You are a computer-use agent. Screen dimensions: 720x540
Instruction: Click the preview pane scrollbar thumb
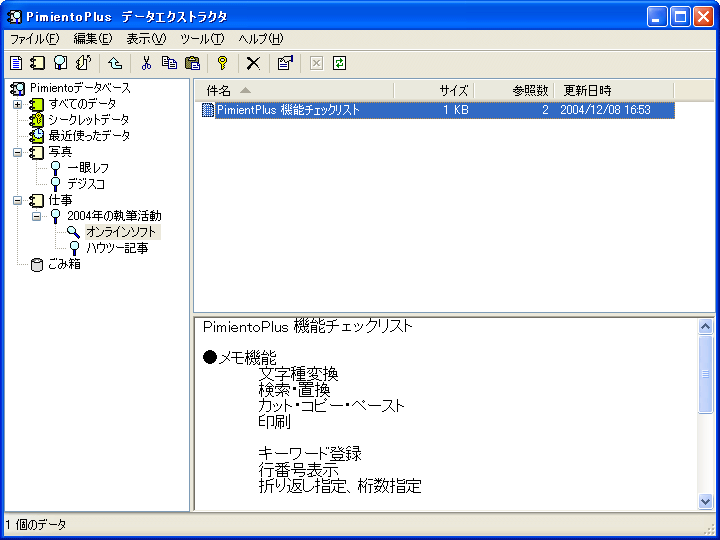pyautogui.click(x=705, y=374)
